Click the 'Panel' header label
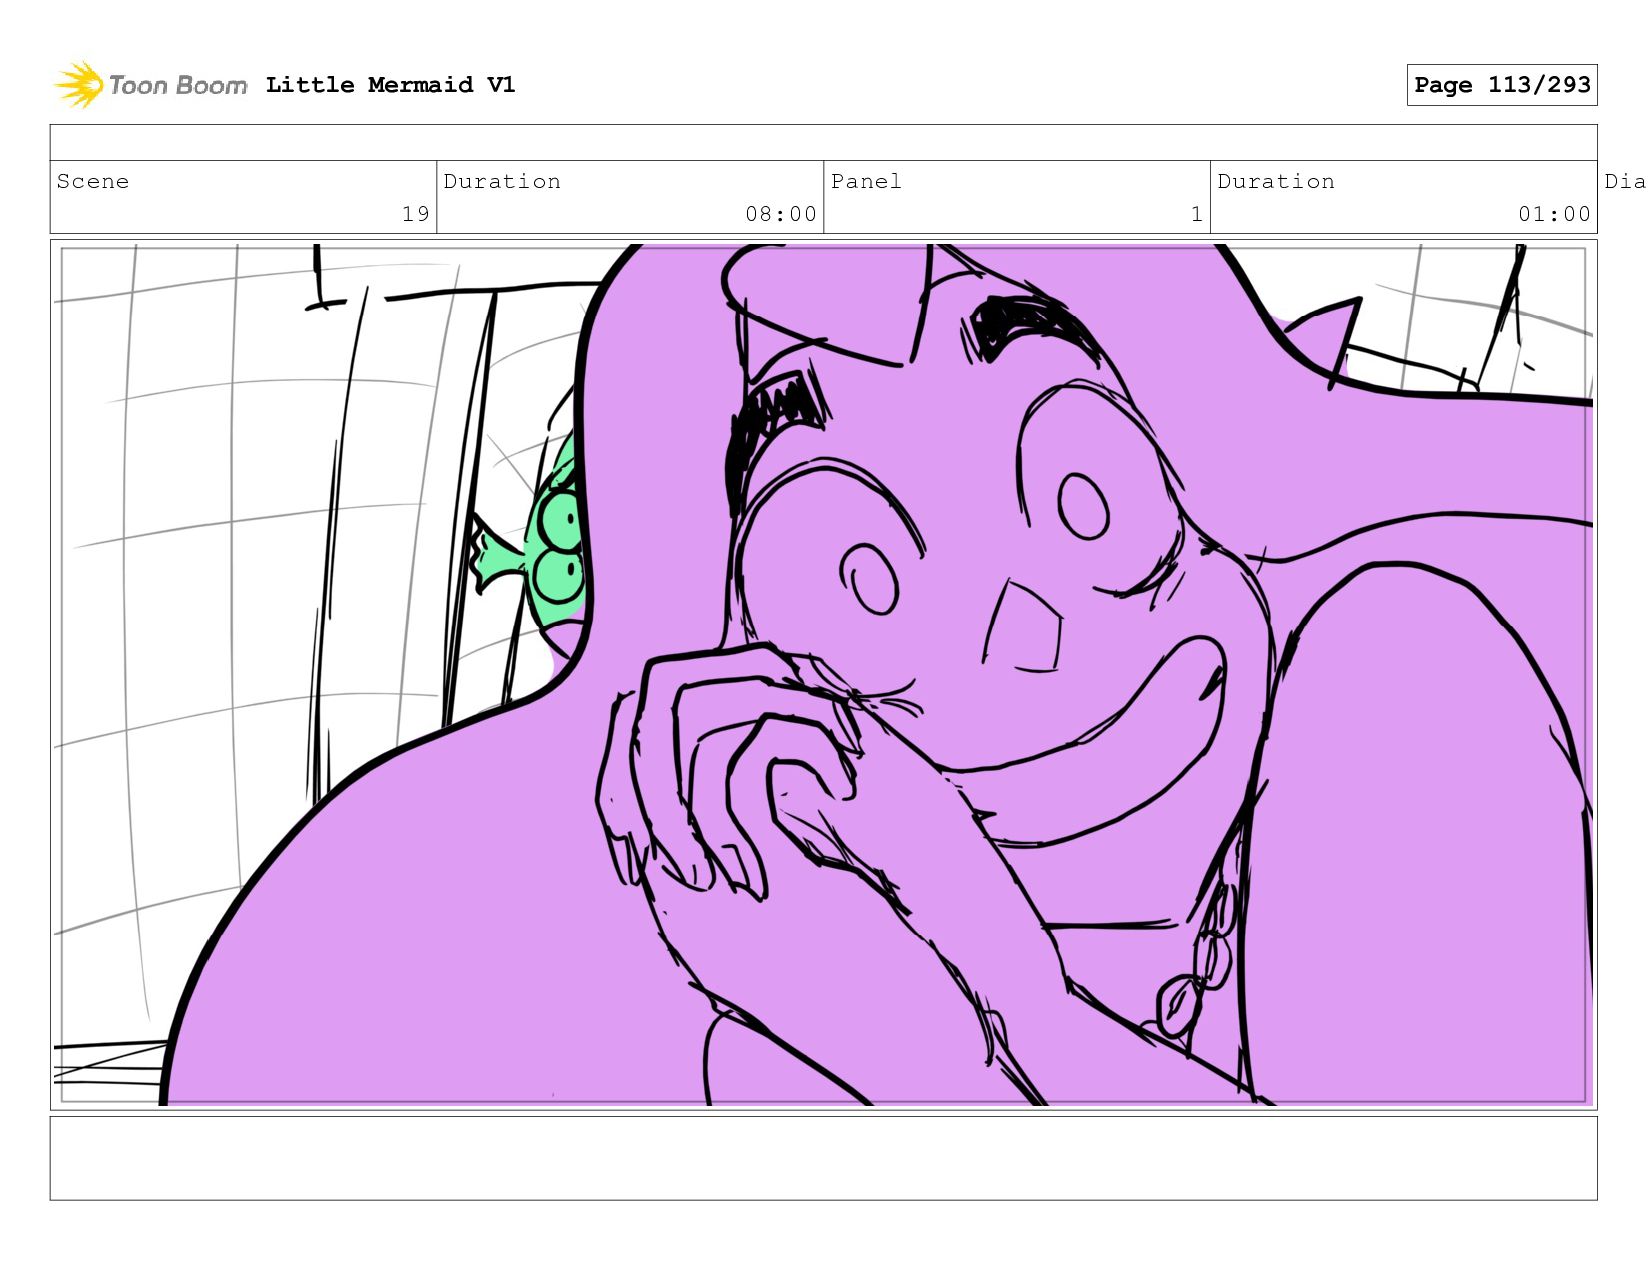 pos(866,181)
